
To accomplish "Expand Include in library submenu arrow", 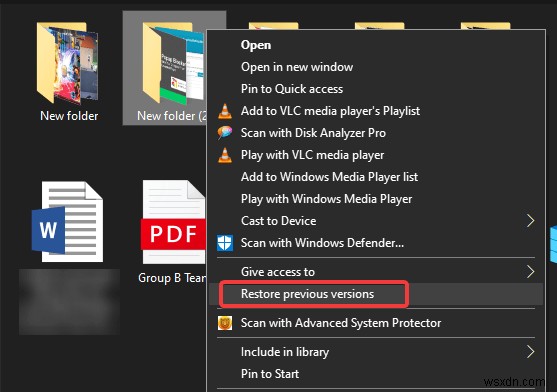I will [x=530, y=352].
